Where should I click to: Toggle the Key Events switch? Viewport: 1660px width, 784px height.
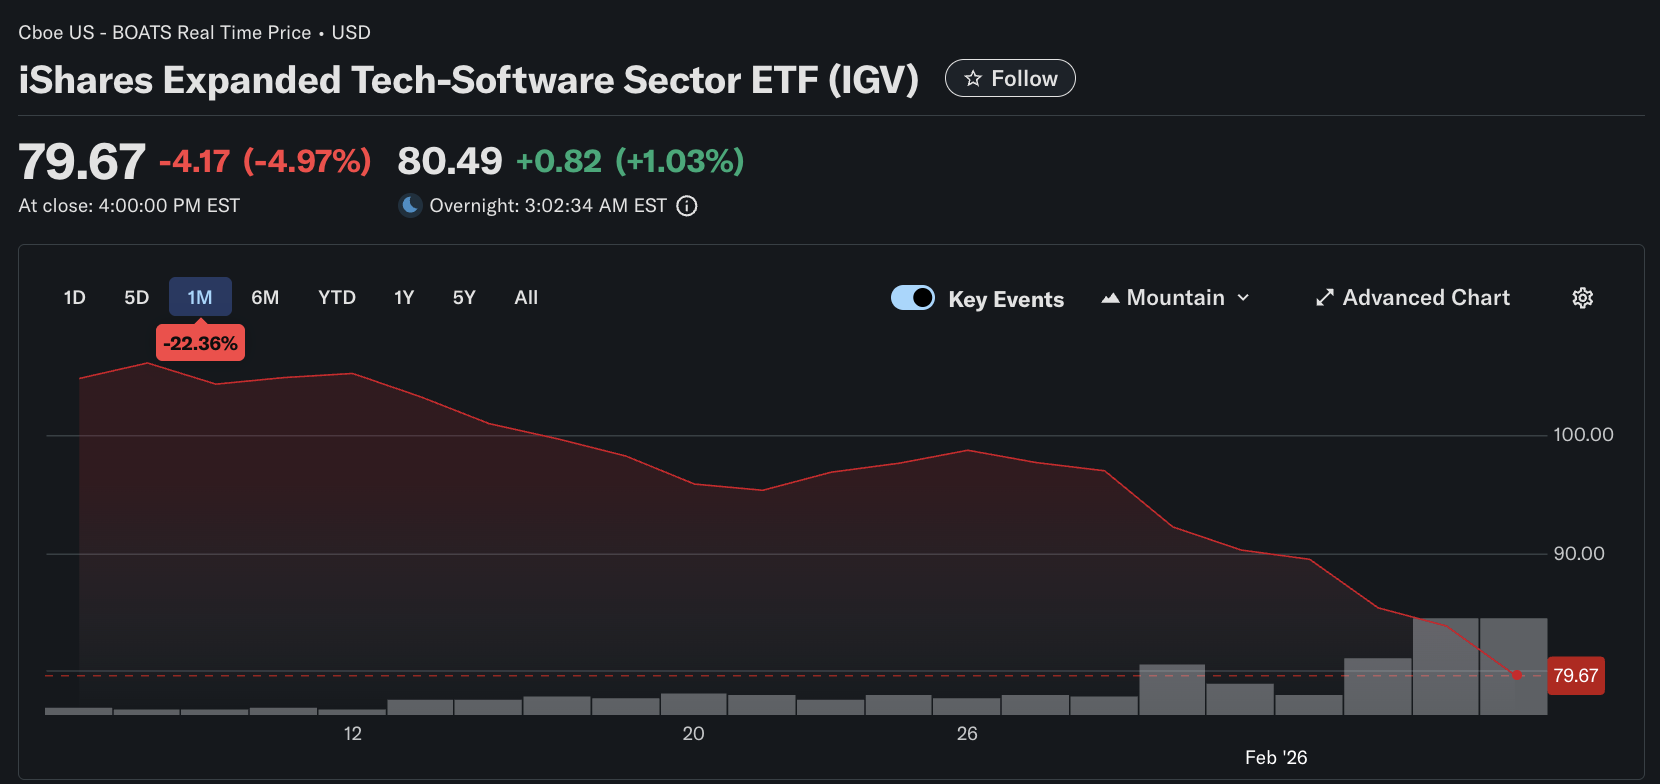913,298
